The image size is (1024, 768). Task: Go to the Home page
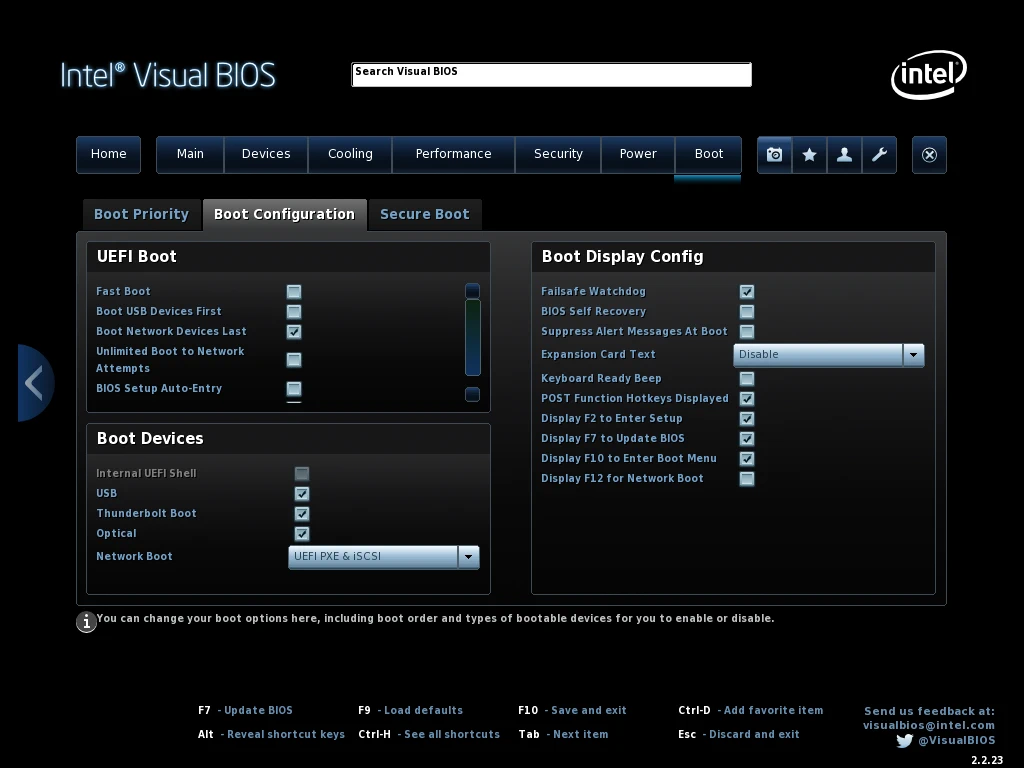108,154
